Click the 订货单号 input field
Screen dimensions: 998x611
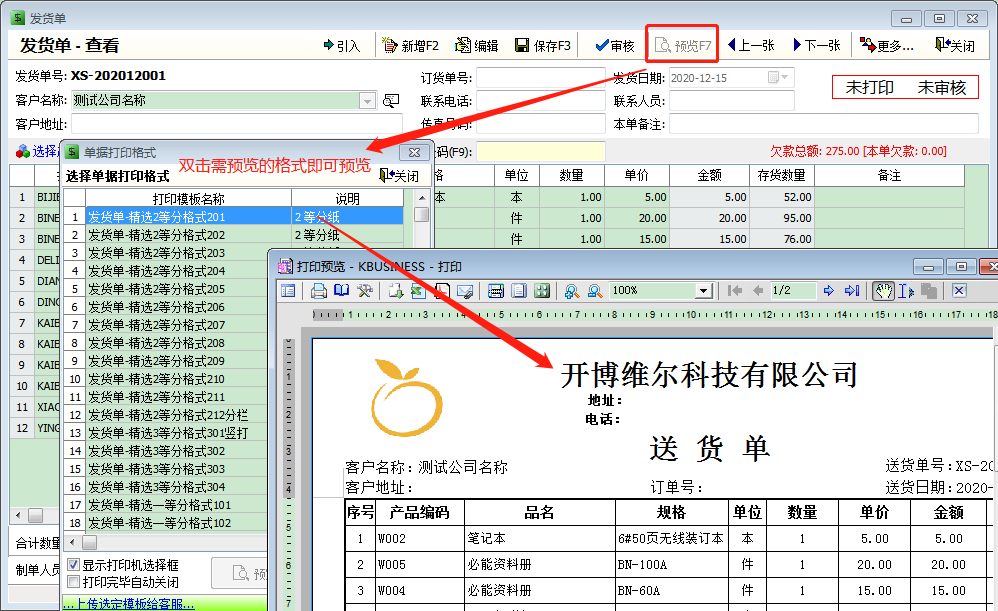coord(541,78)
